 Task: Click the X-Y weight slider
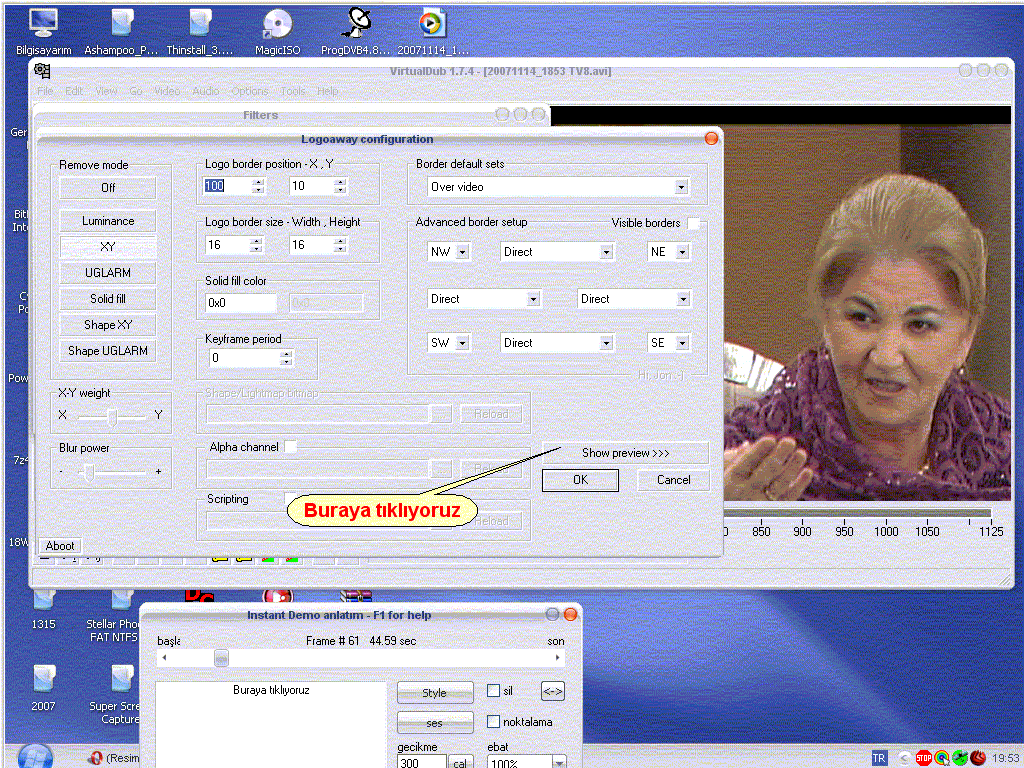(112, 415)
